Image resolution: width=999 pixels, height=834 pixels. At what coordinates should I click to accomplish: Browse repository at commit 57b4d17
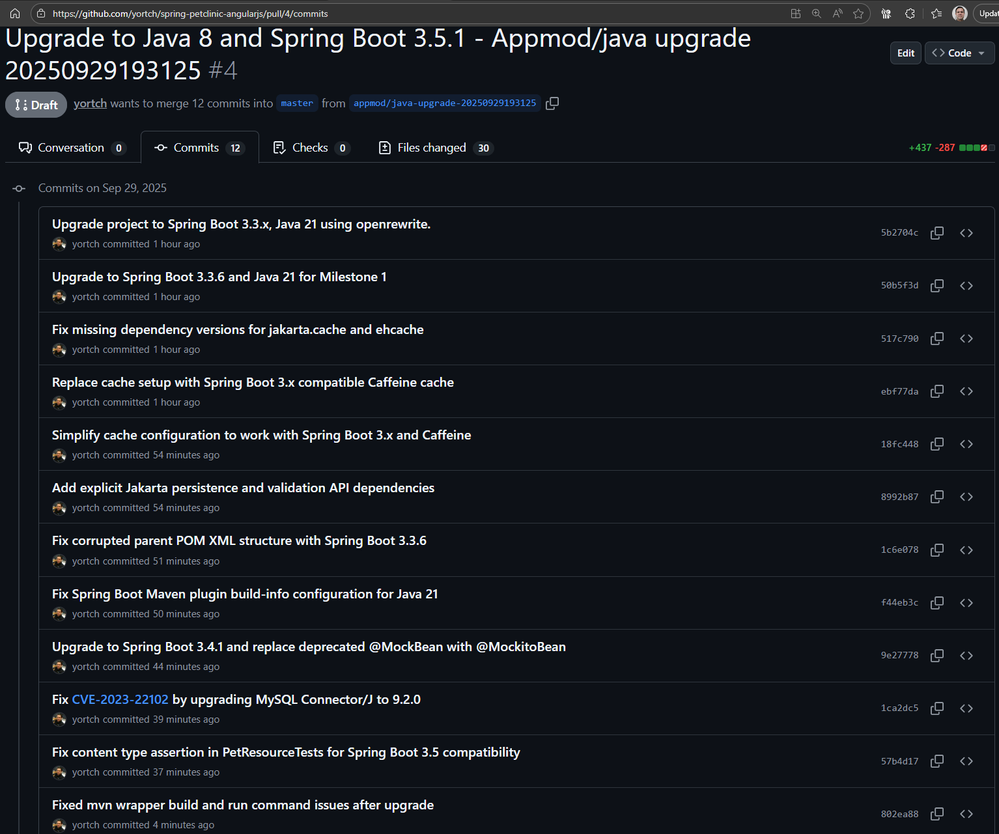pyautogui.click(x=967, y=761)
